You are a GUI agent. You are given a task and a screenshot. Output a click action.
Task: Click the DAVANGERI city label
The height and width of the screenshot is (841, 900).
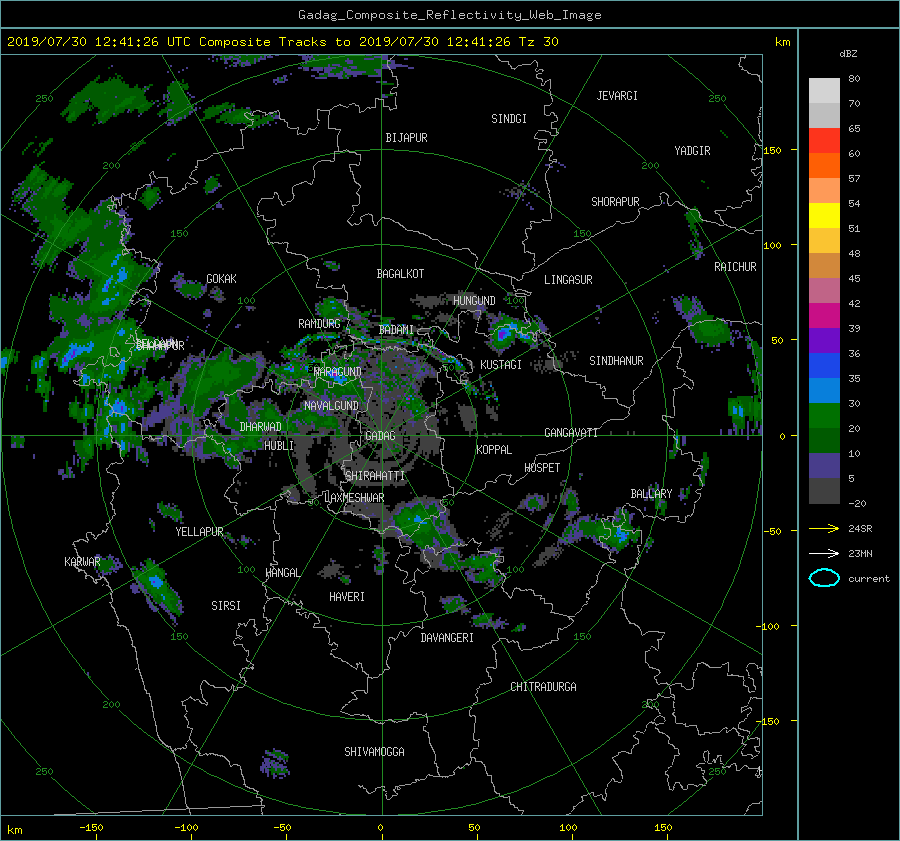click(447, 638)
